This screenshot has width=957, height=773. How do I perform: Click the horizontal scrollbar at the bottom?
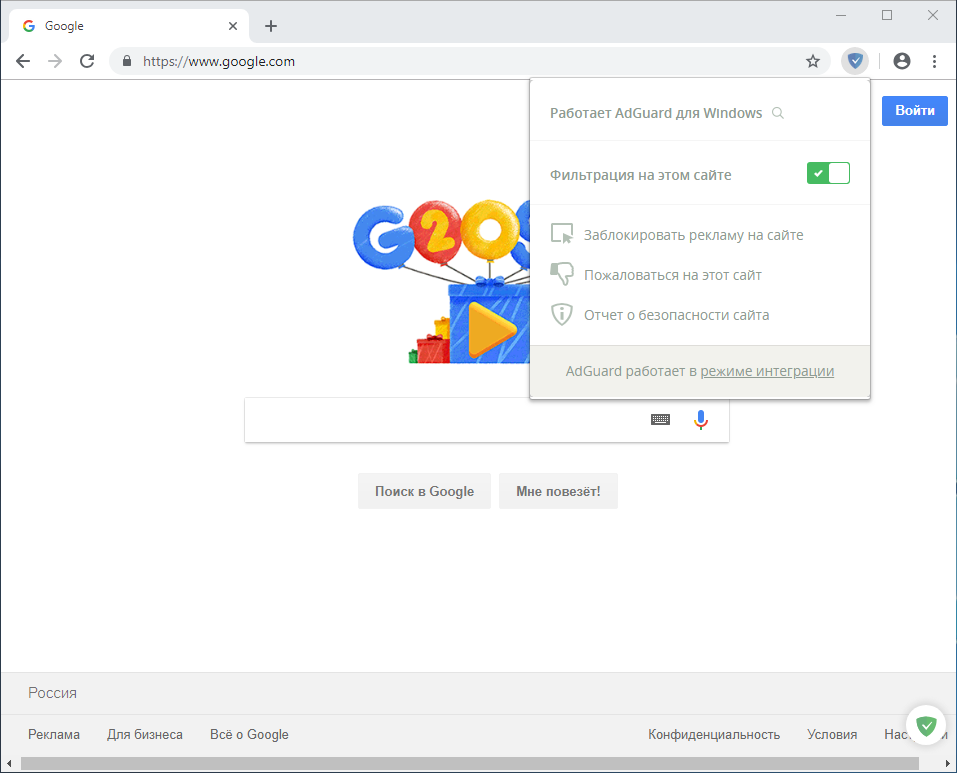(469, 763)
